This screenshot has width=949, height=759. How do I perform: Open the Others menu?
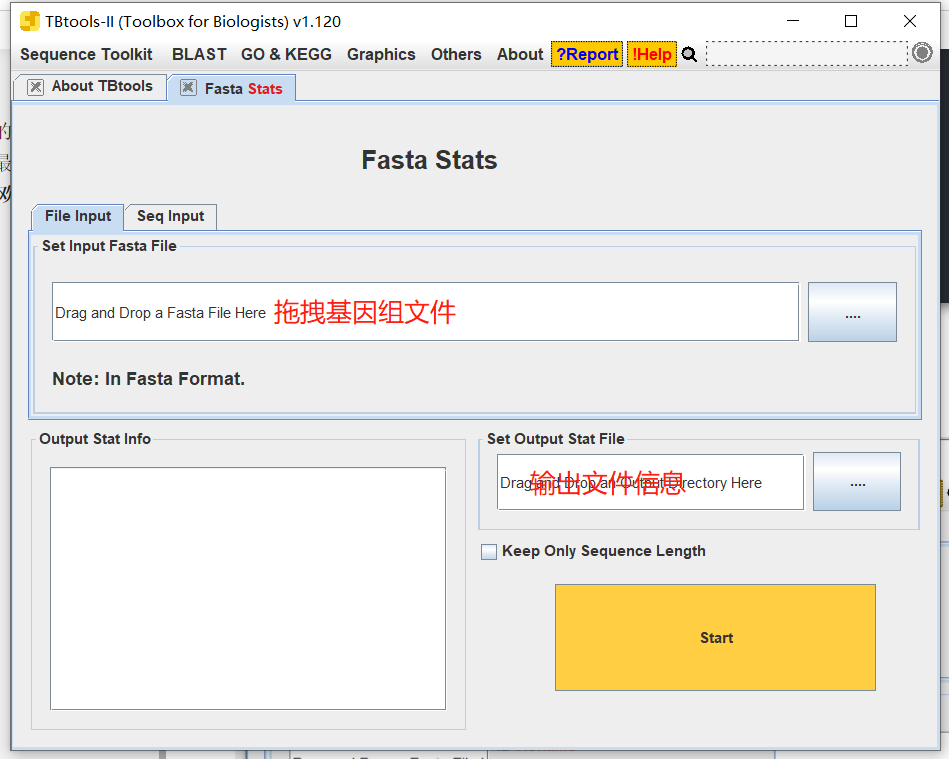click(456, 54)
